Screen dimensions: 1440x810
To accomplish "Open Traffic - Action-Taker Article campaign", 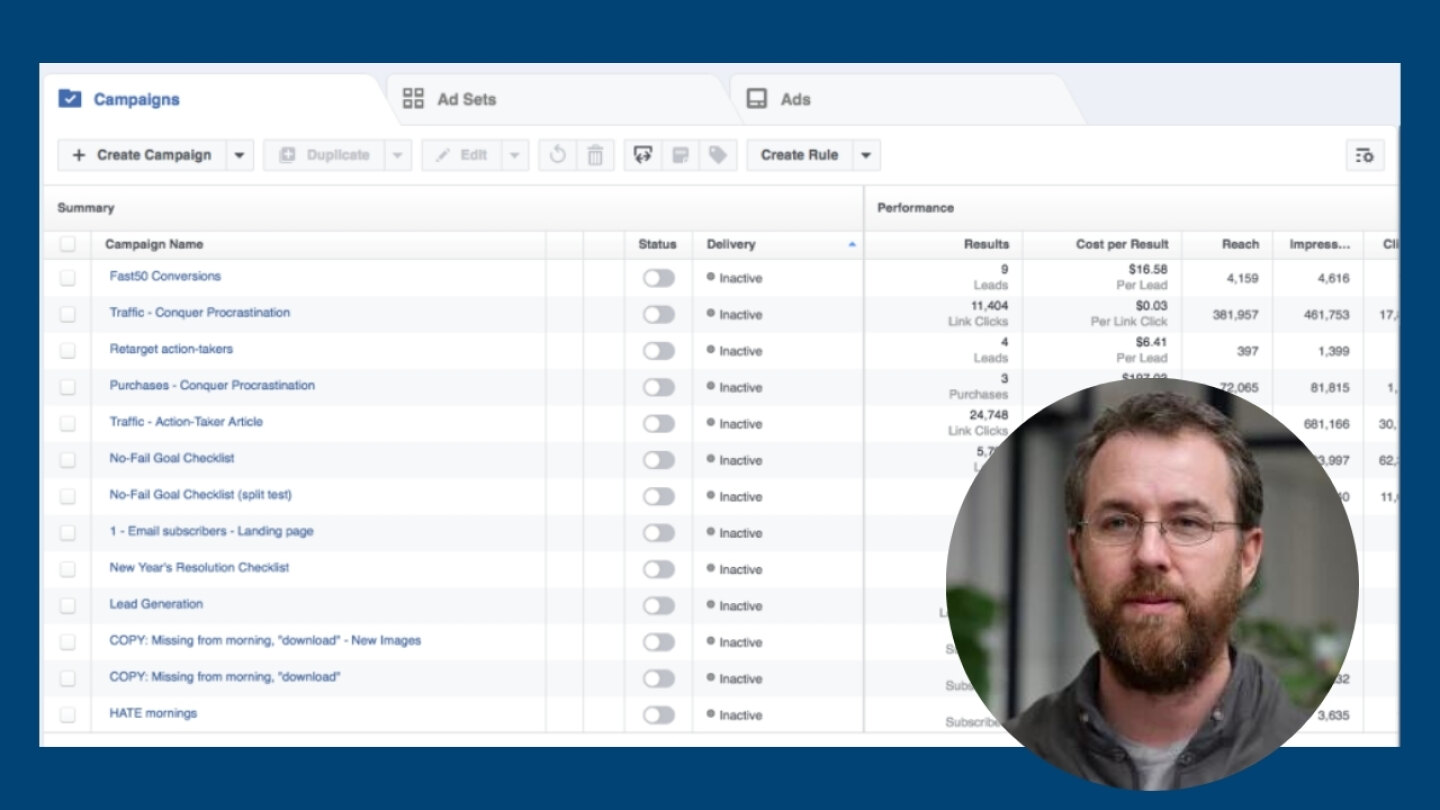I will coord(186,421).
